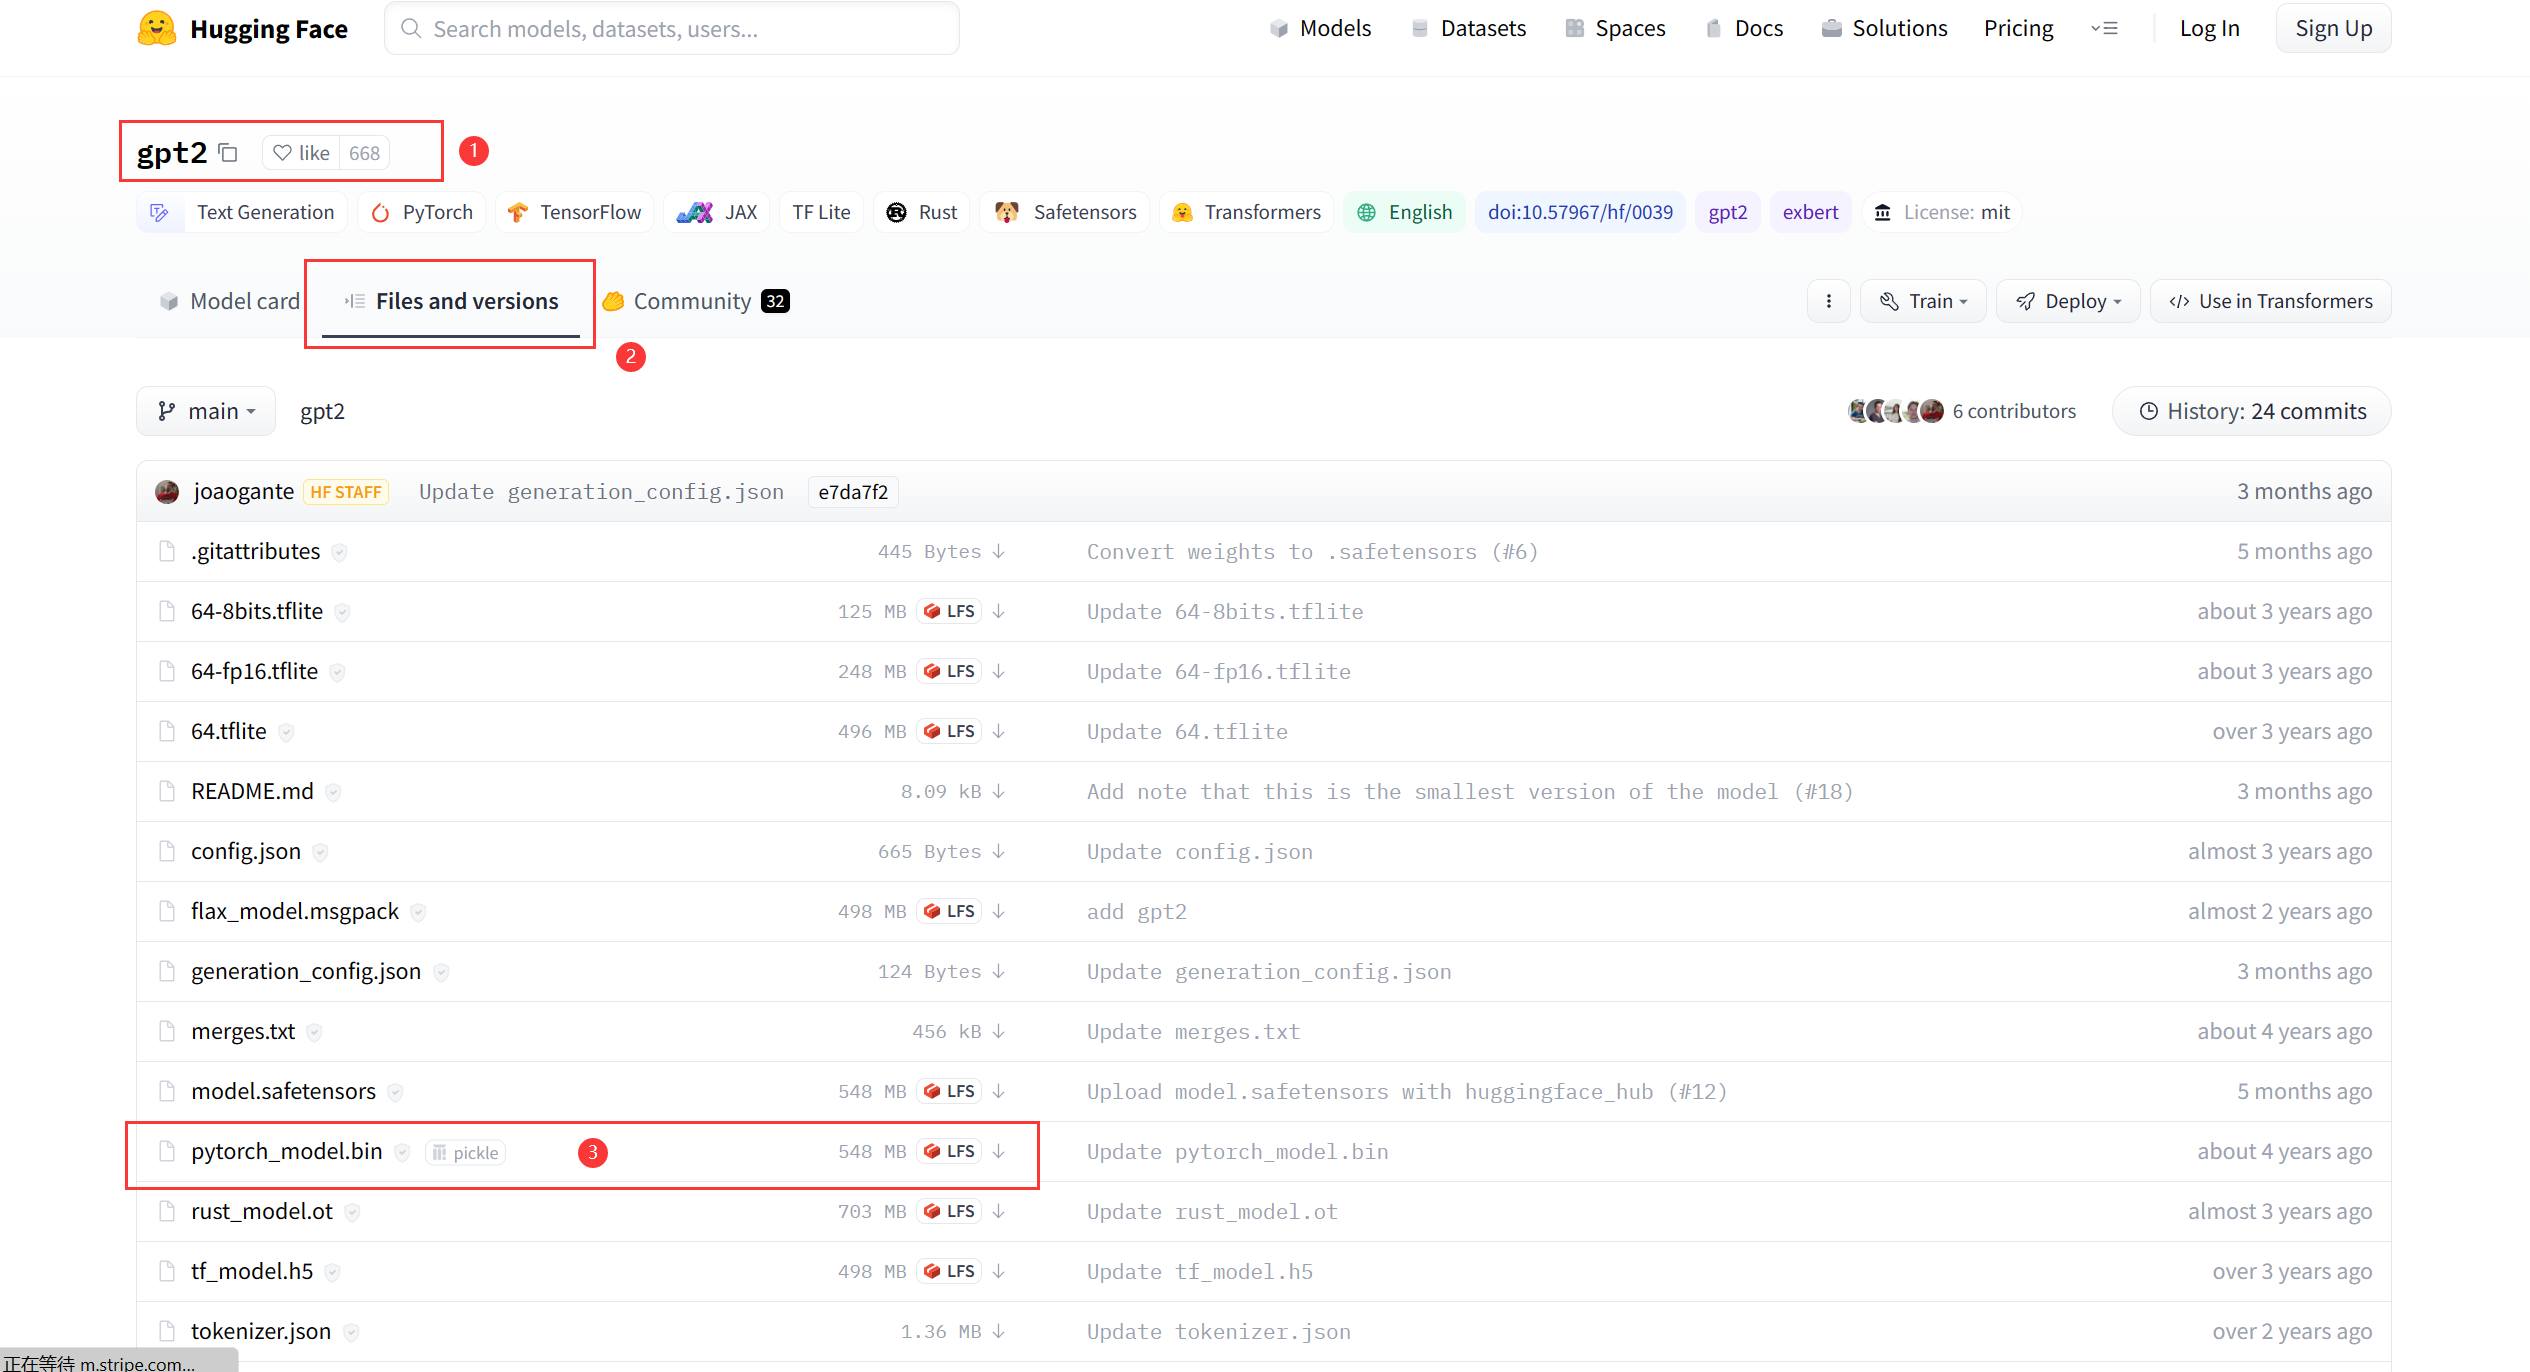Open History with 24 commits
Image resolution: width=2530 pixels, height=1372 pixels.
(2253, 411)
